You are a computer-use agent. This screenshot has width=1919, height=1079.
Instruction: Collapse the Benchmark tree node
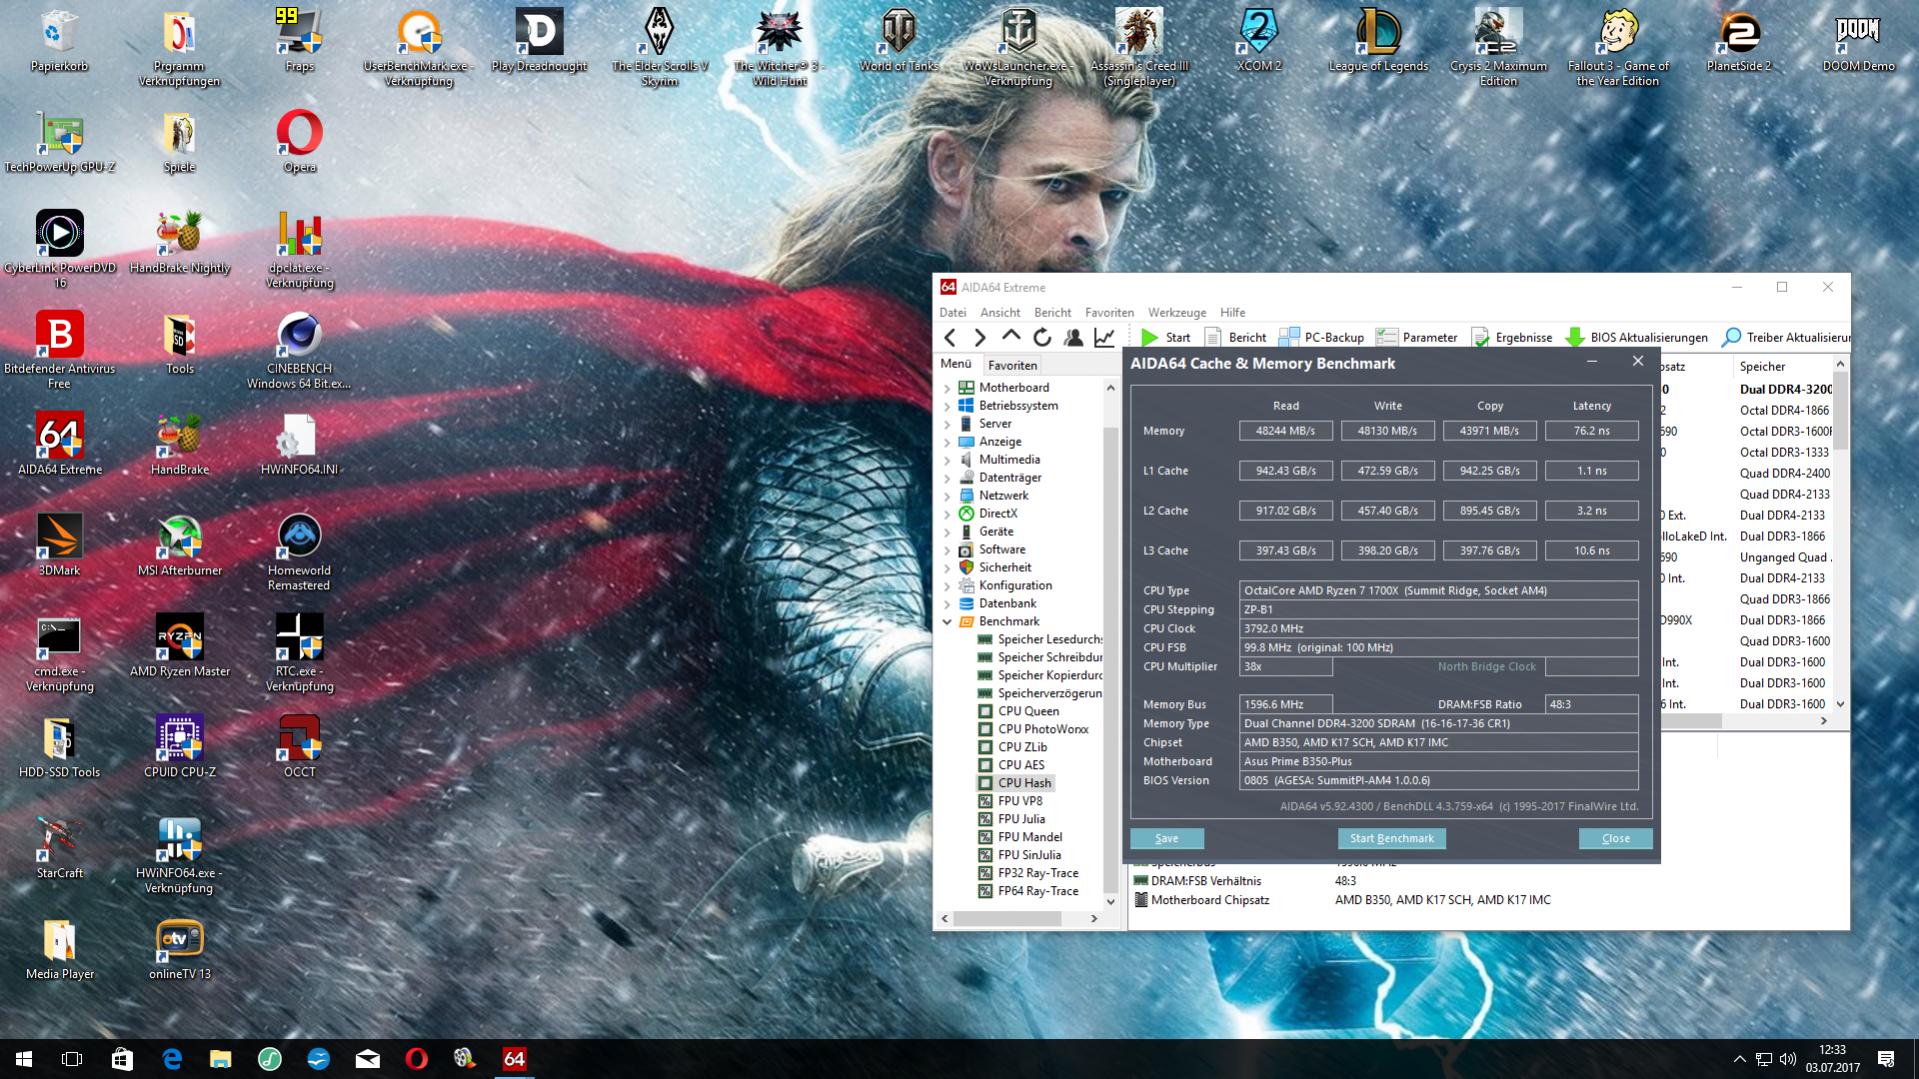tap(947, 622)
